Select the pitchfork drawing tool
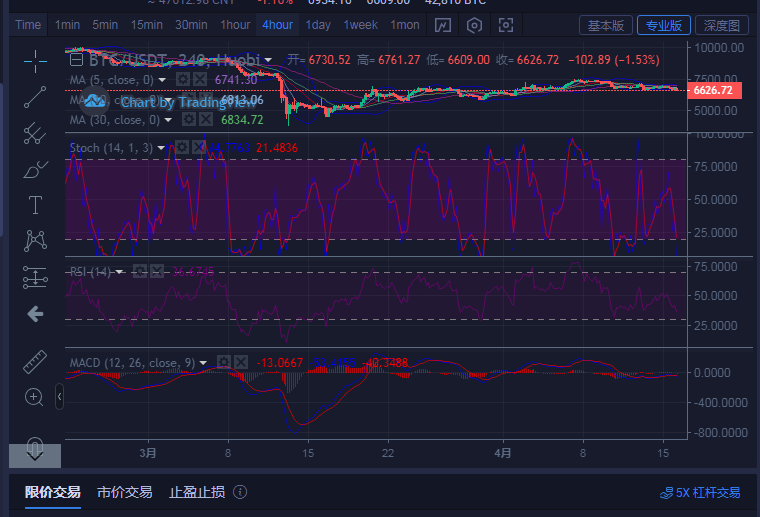760x517 pixels. [35, 133]
